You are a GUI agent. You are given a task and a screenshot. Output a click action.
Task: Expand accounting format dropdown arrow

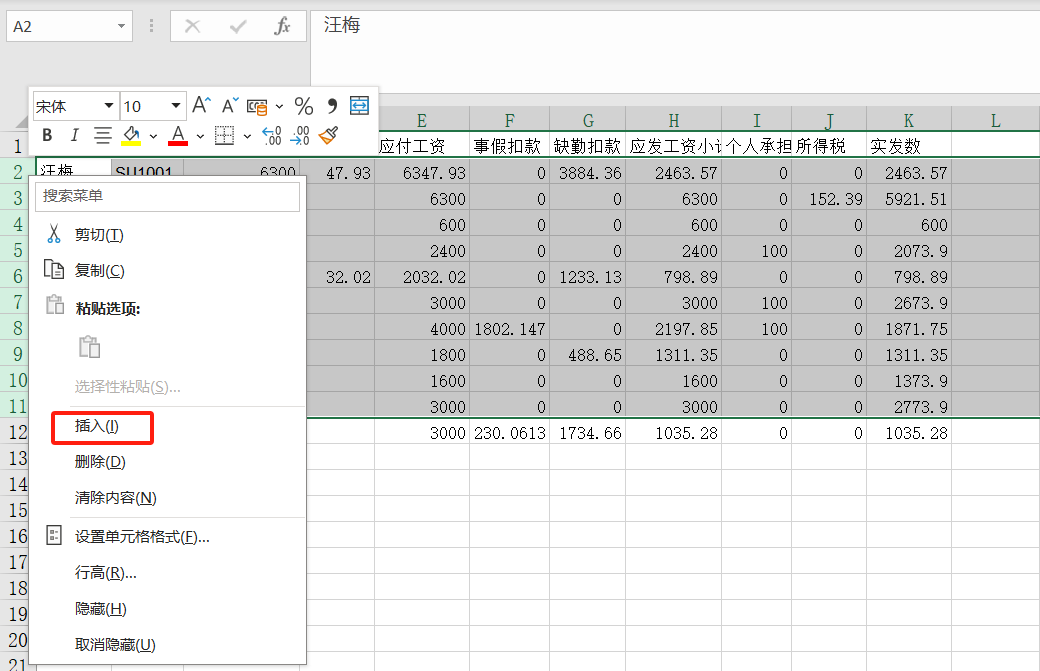pos(279,106)
